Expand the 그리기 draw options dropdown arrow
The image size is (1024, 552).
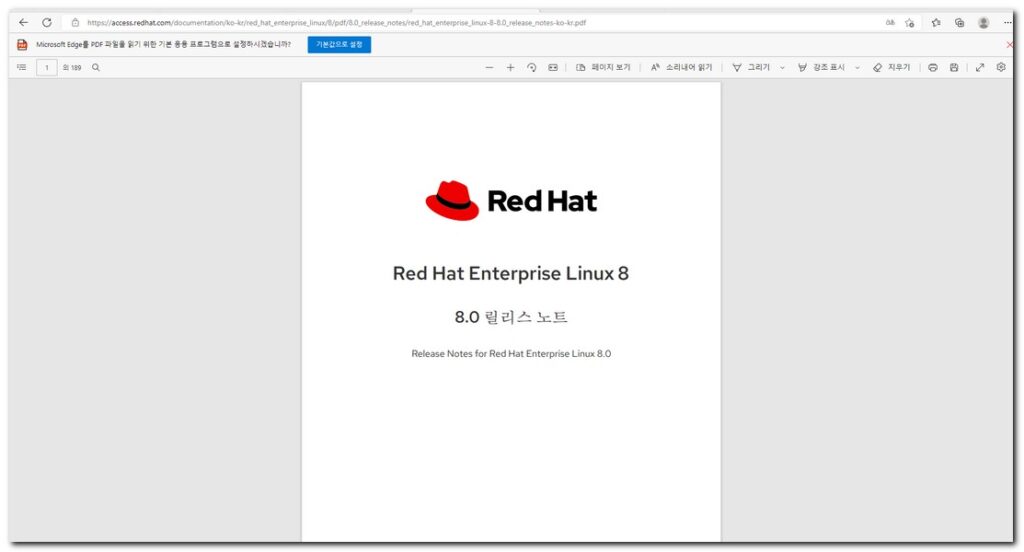coord(782,67)
